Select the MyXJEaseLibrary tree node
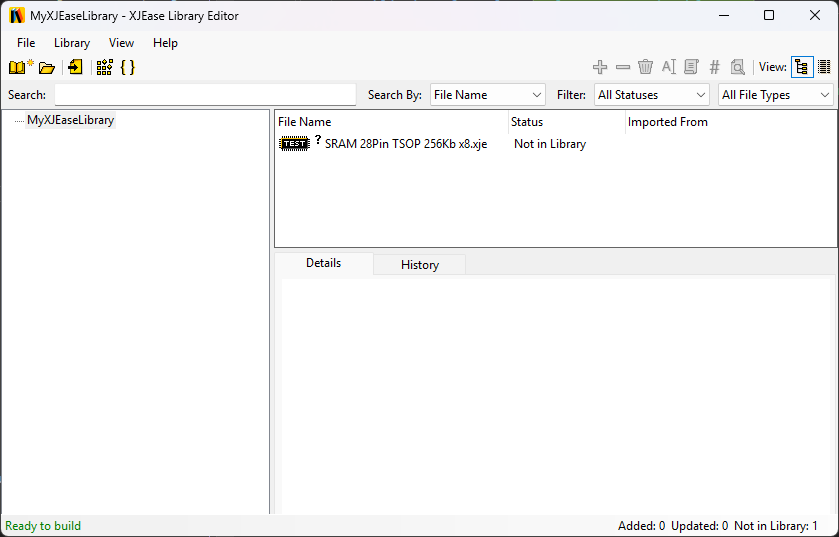Screen dimensions: 839x537 [70, 120]
